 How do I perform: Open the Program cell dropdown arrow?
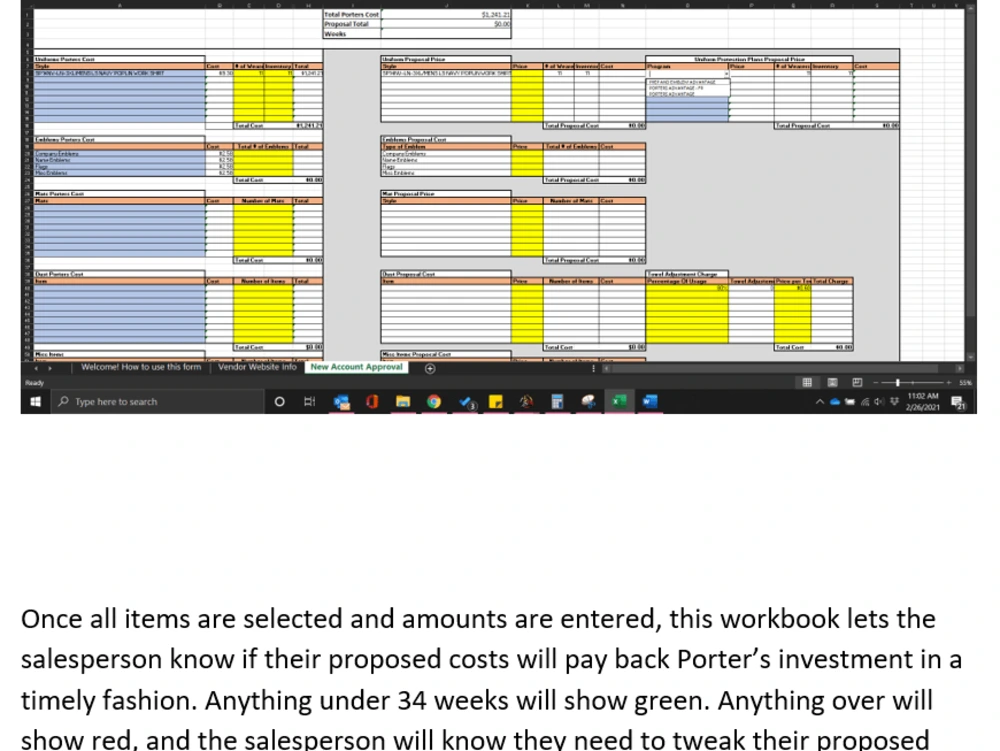coord(726,74)
